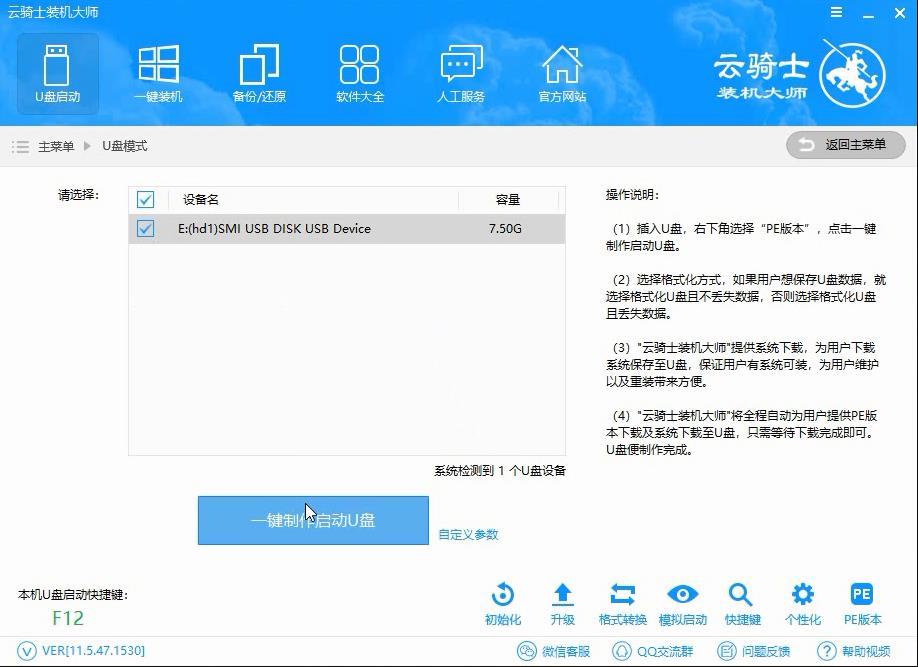Click the 格式转换 icon
This screenshot has height=667, width=918.
pyautogui.click(x=622, y=595)
